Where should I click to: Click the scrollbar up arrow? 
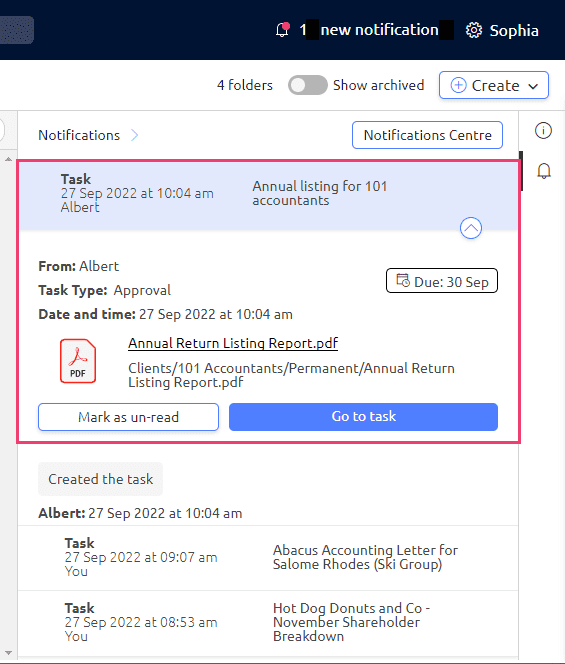tap(8, 159)
